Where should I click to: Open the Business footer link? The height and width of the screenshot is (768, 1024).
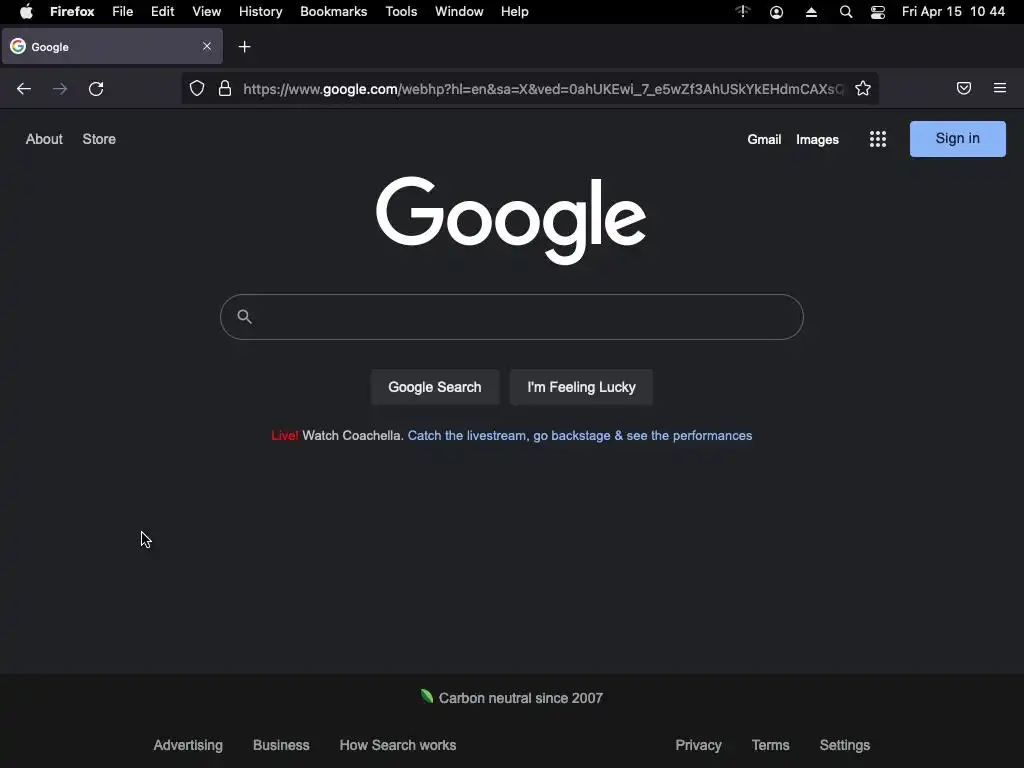(281, 745)
